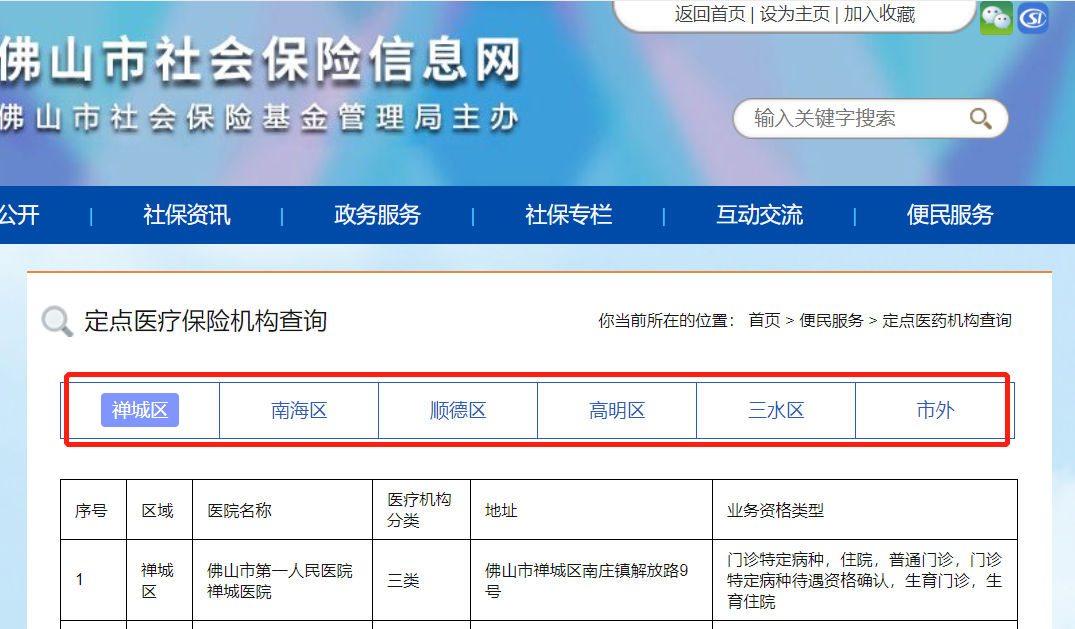This screenshot has width=1075, height=629.
Task: Open the 互动交流 navigation menu
Action: coord(759,215)
